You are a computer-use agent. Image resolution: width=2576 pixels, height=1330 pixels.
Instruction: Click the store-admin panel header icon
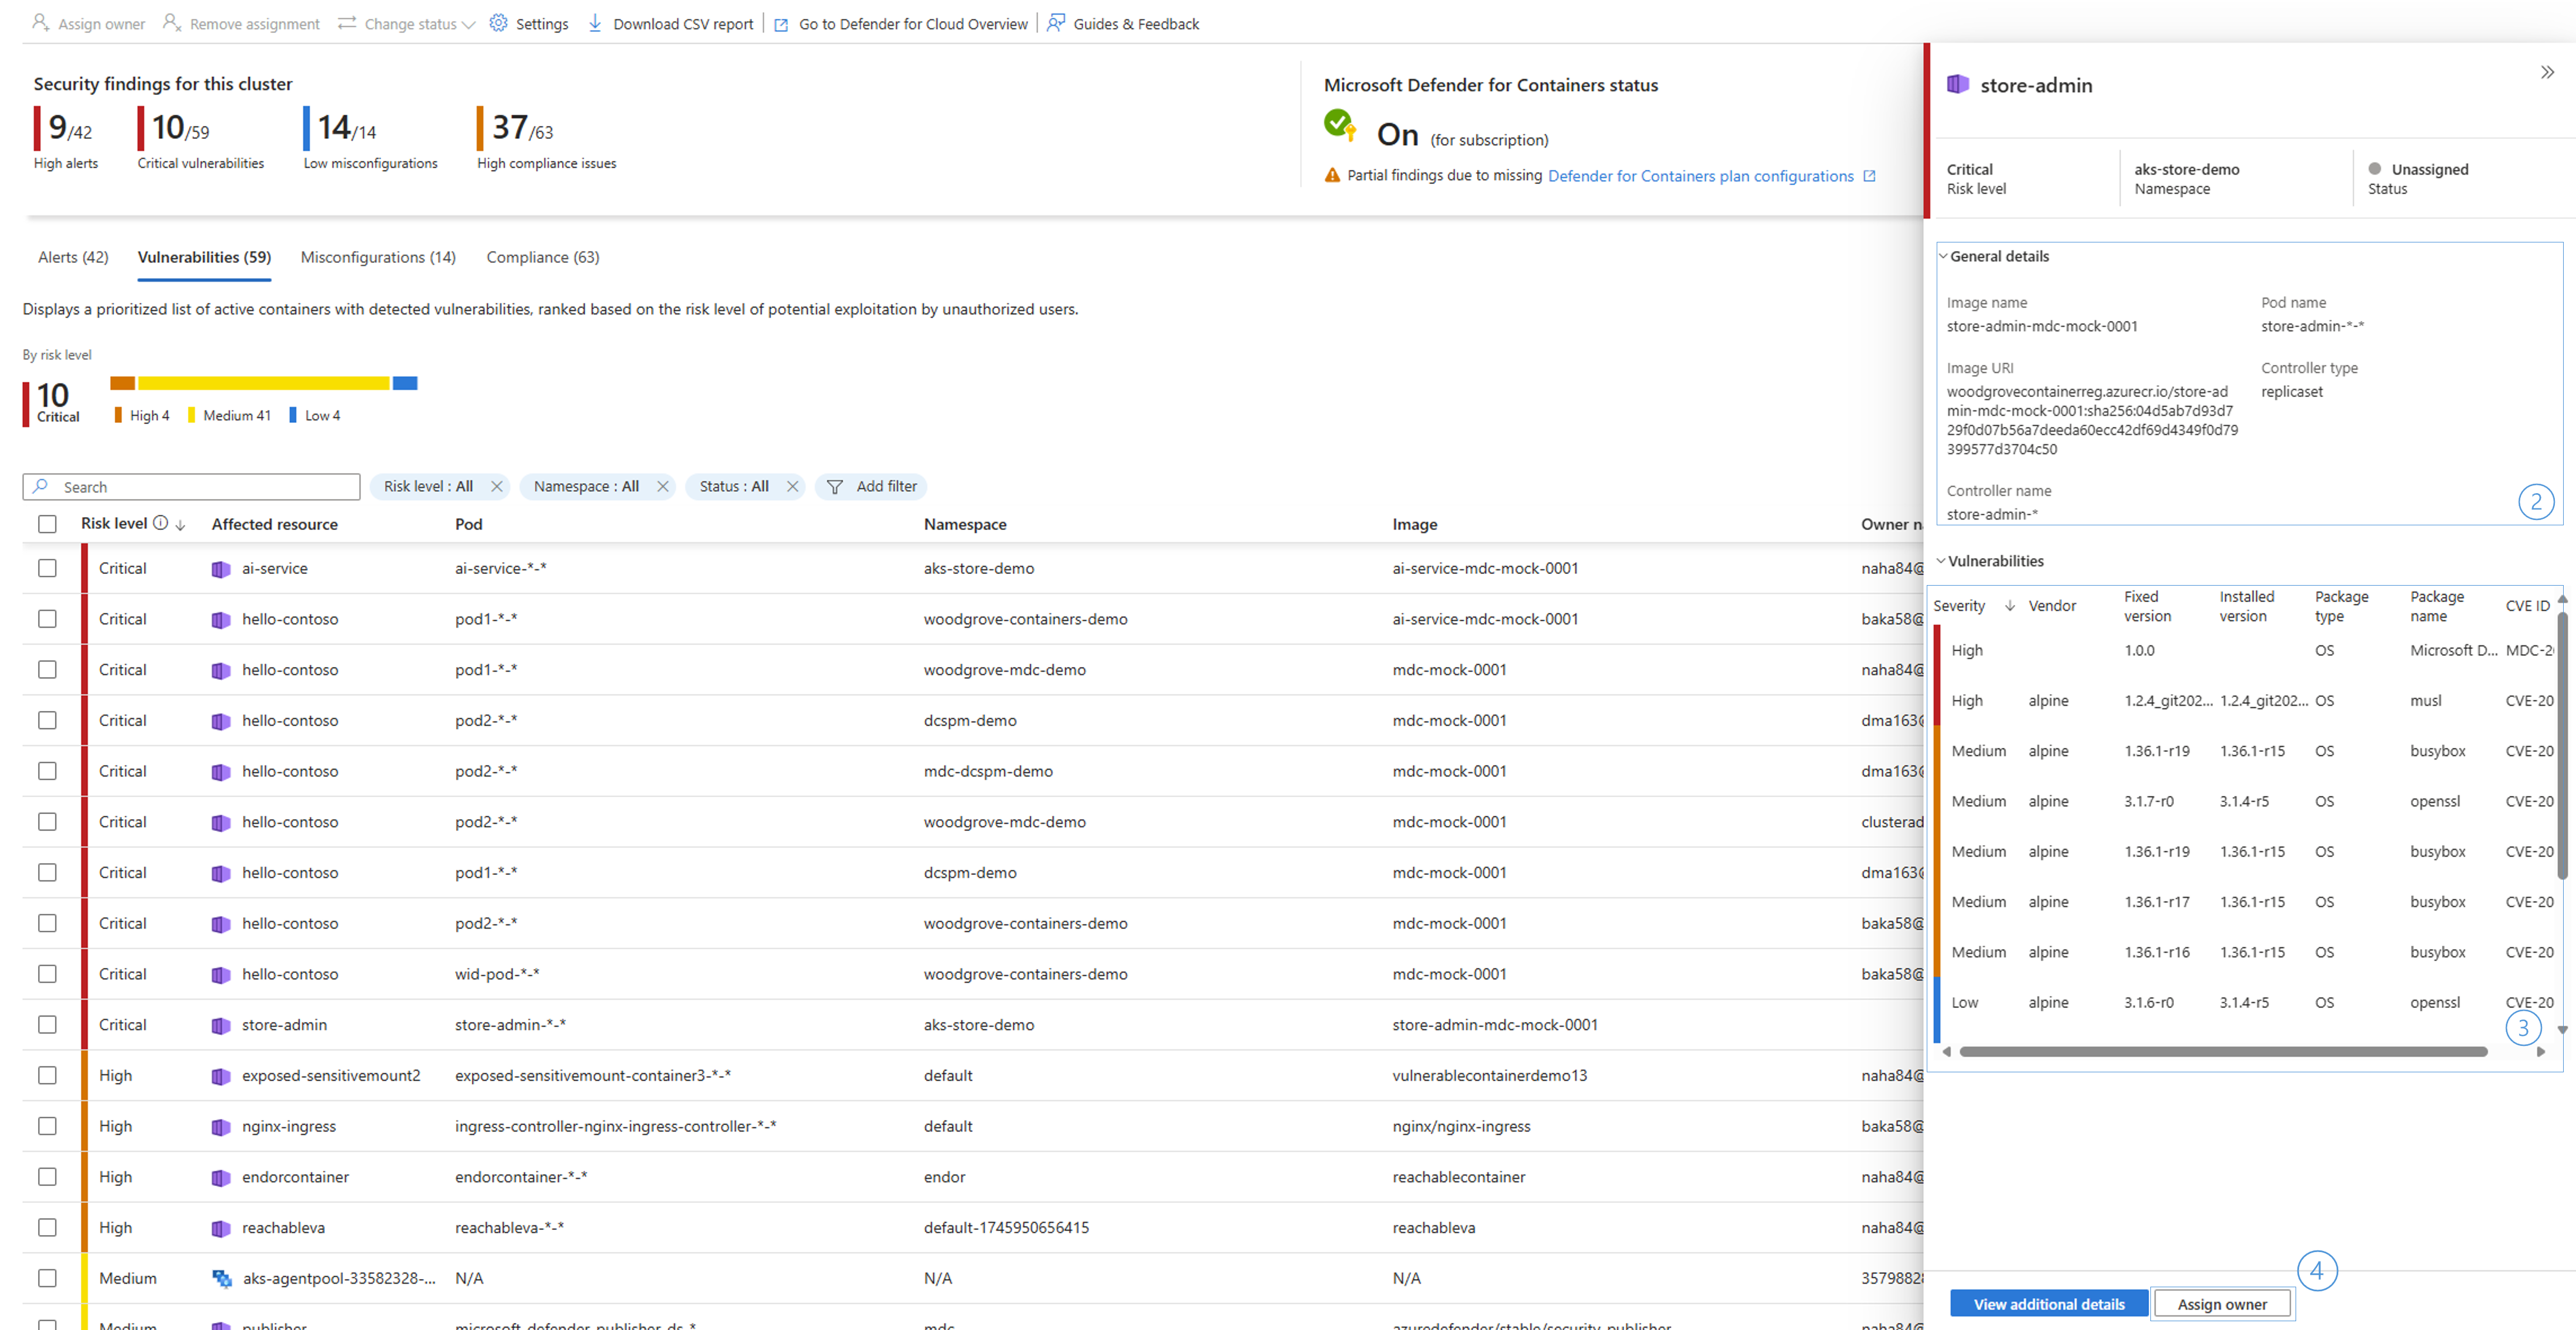pos(1958,84)
